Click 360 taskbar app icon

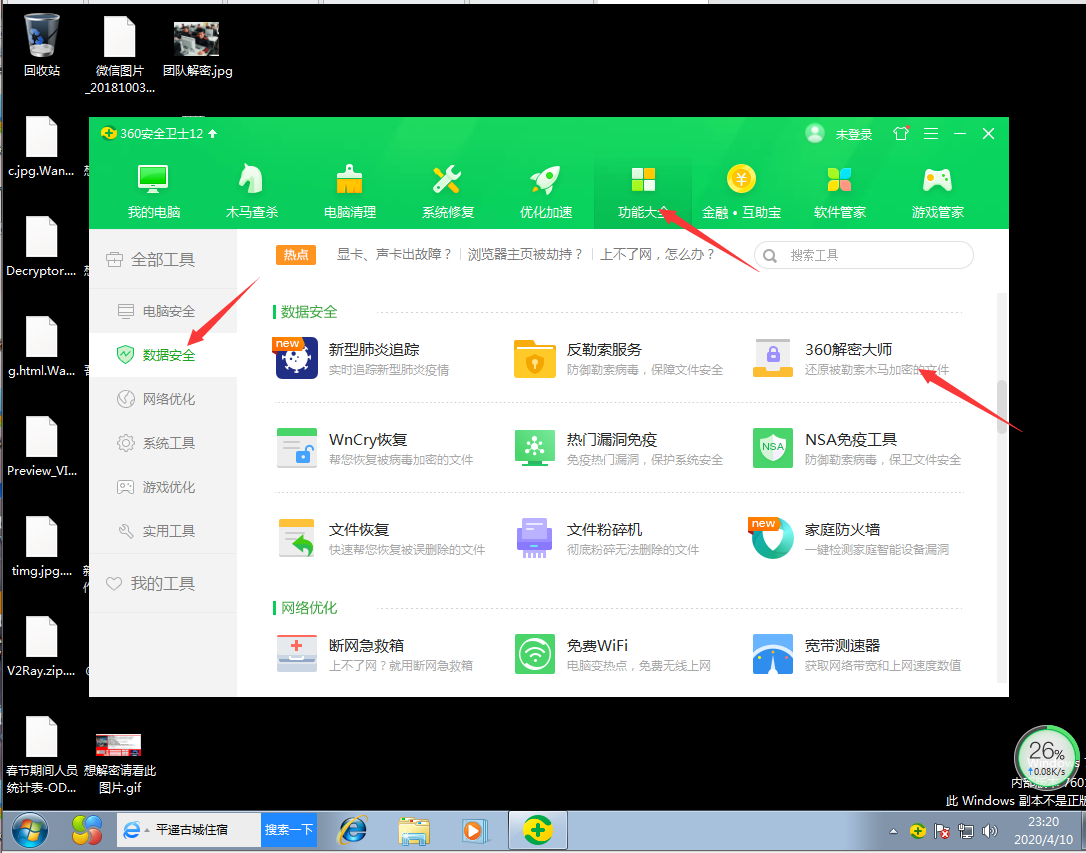[538, 829]
